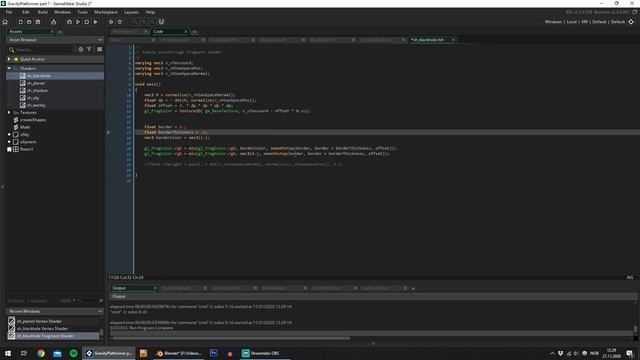Open asset browser filter funnel icon
This screenshot has height=360, width=640.
click(x=89, y=49)
